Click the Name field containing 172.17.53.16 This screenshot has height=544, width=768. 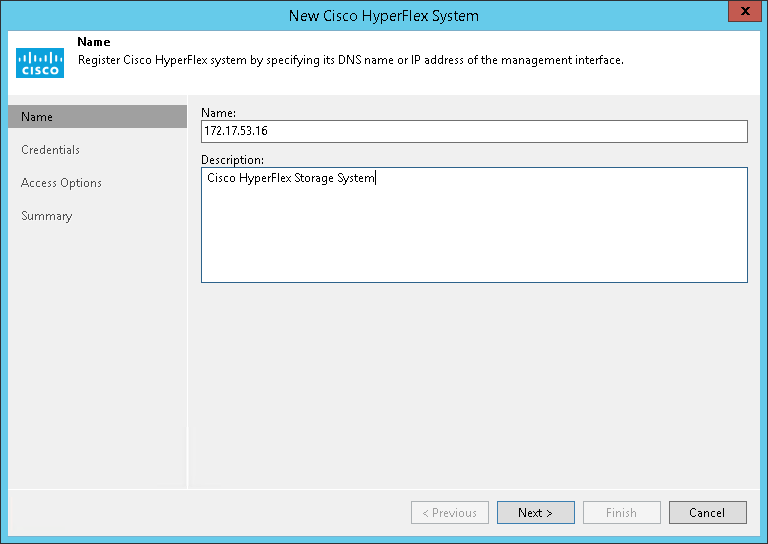(474, 132)
